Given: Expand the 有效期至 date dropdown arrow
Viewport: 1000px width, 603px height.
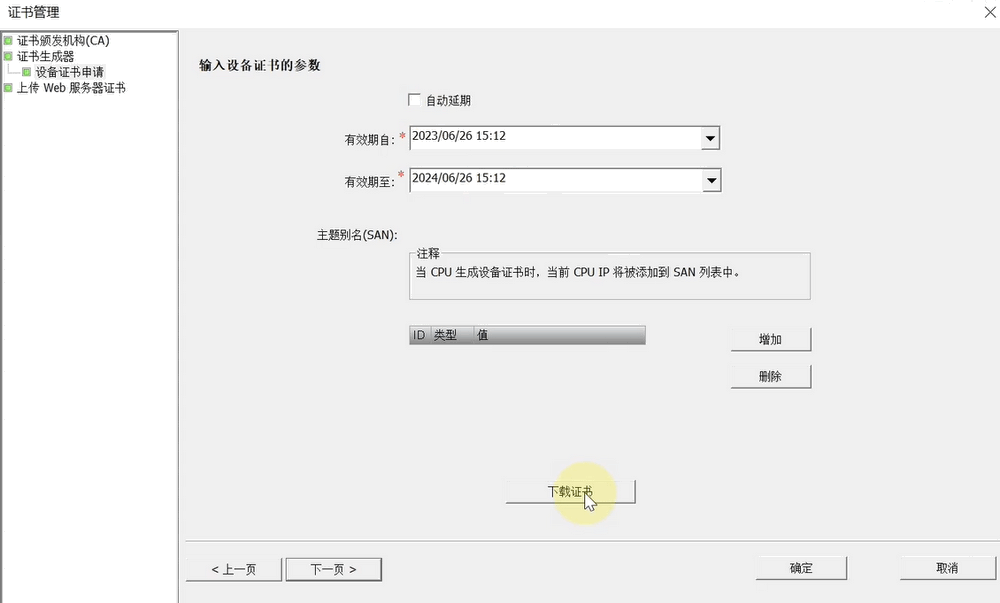Looking at the screenshot, I should pos(711,180).
